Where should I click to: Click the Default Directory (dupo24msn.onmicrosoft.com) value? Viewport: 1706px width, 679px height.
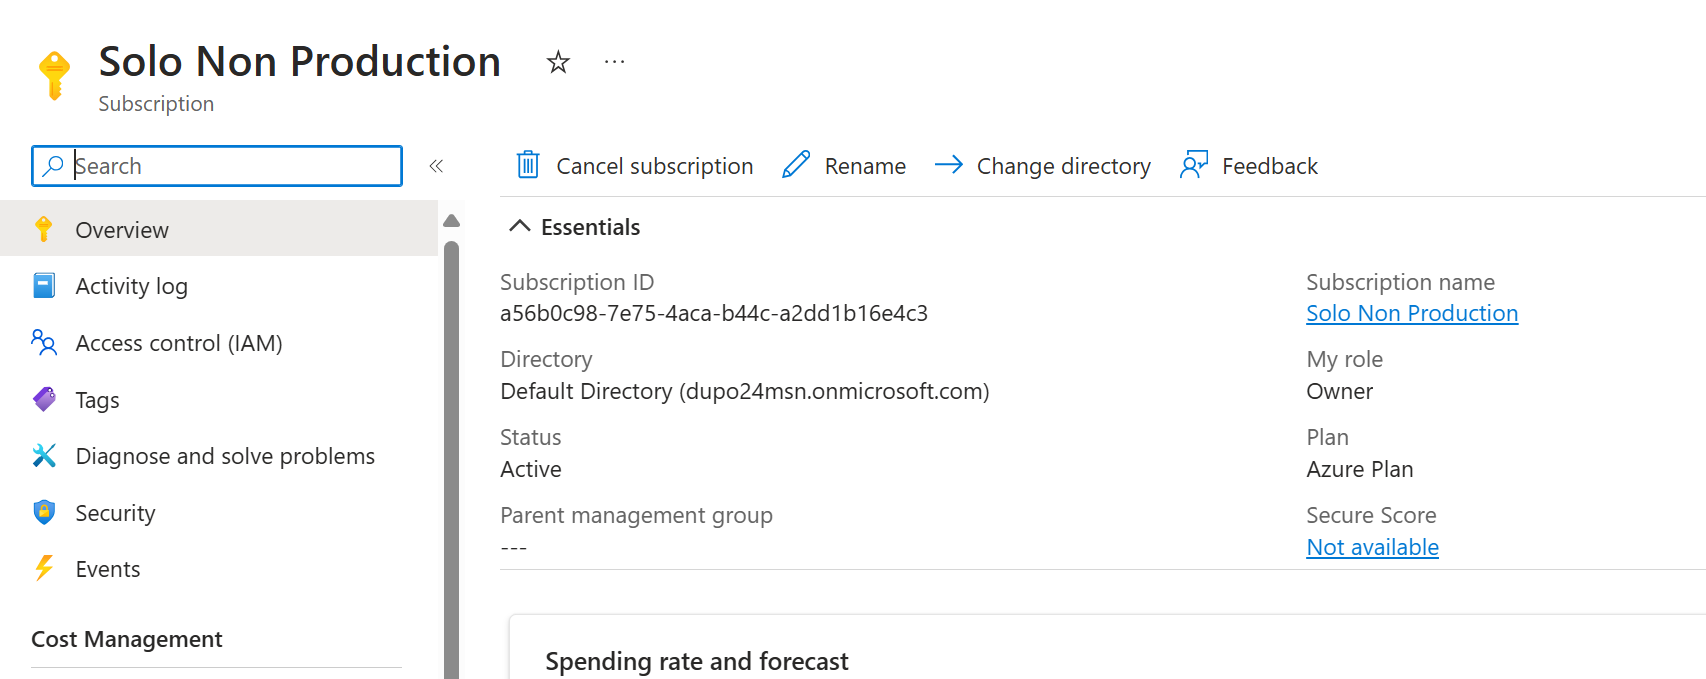(x=745, y=391)
